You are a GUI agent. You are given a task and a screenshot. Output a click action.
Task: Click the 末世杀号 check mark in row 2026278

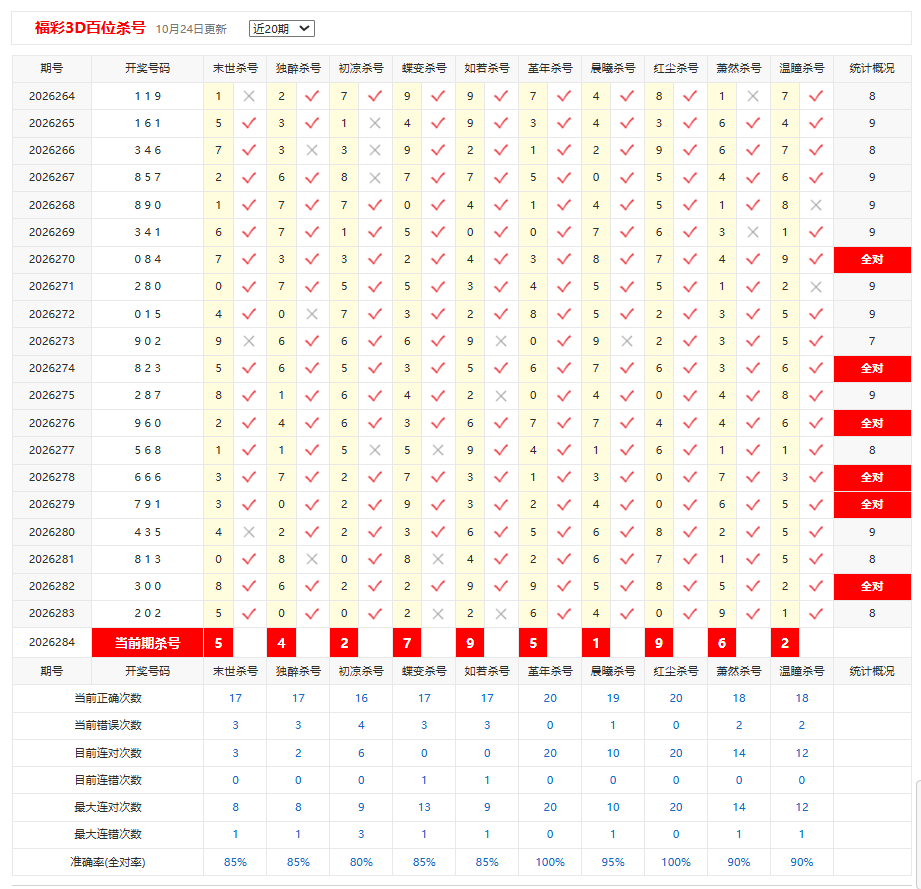[x=249, y=477]
